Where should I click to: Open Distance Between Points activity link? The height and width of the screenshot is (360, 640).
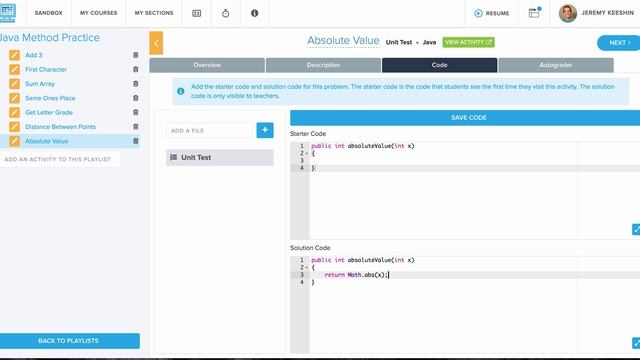(x=60, y=127)
